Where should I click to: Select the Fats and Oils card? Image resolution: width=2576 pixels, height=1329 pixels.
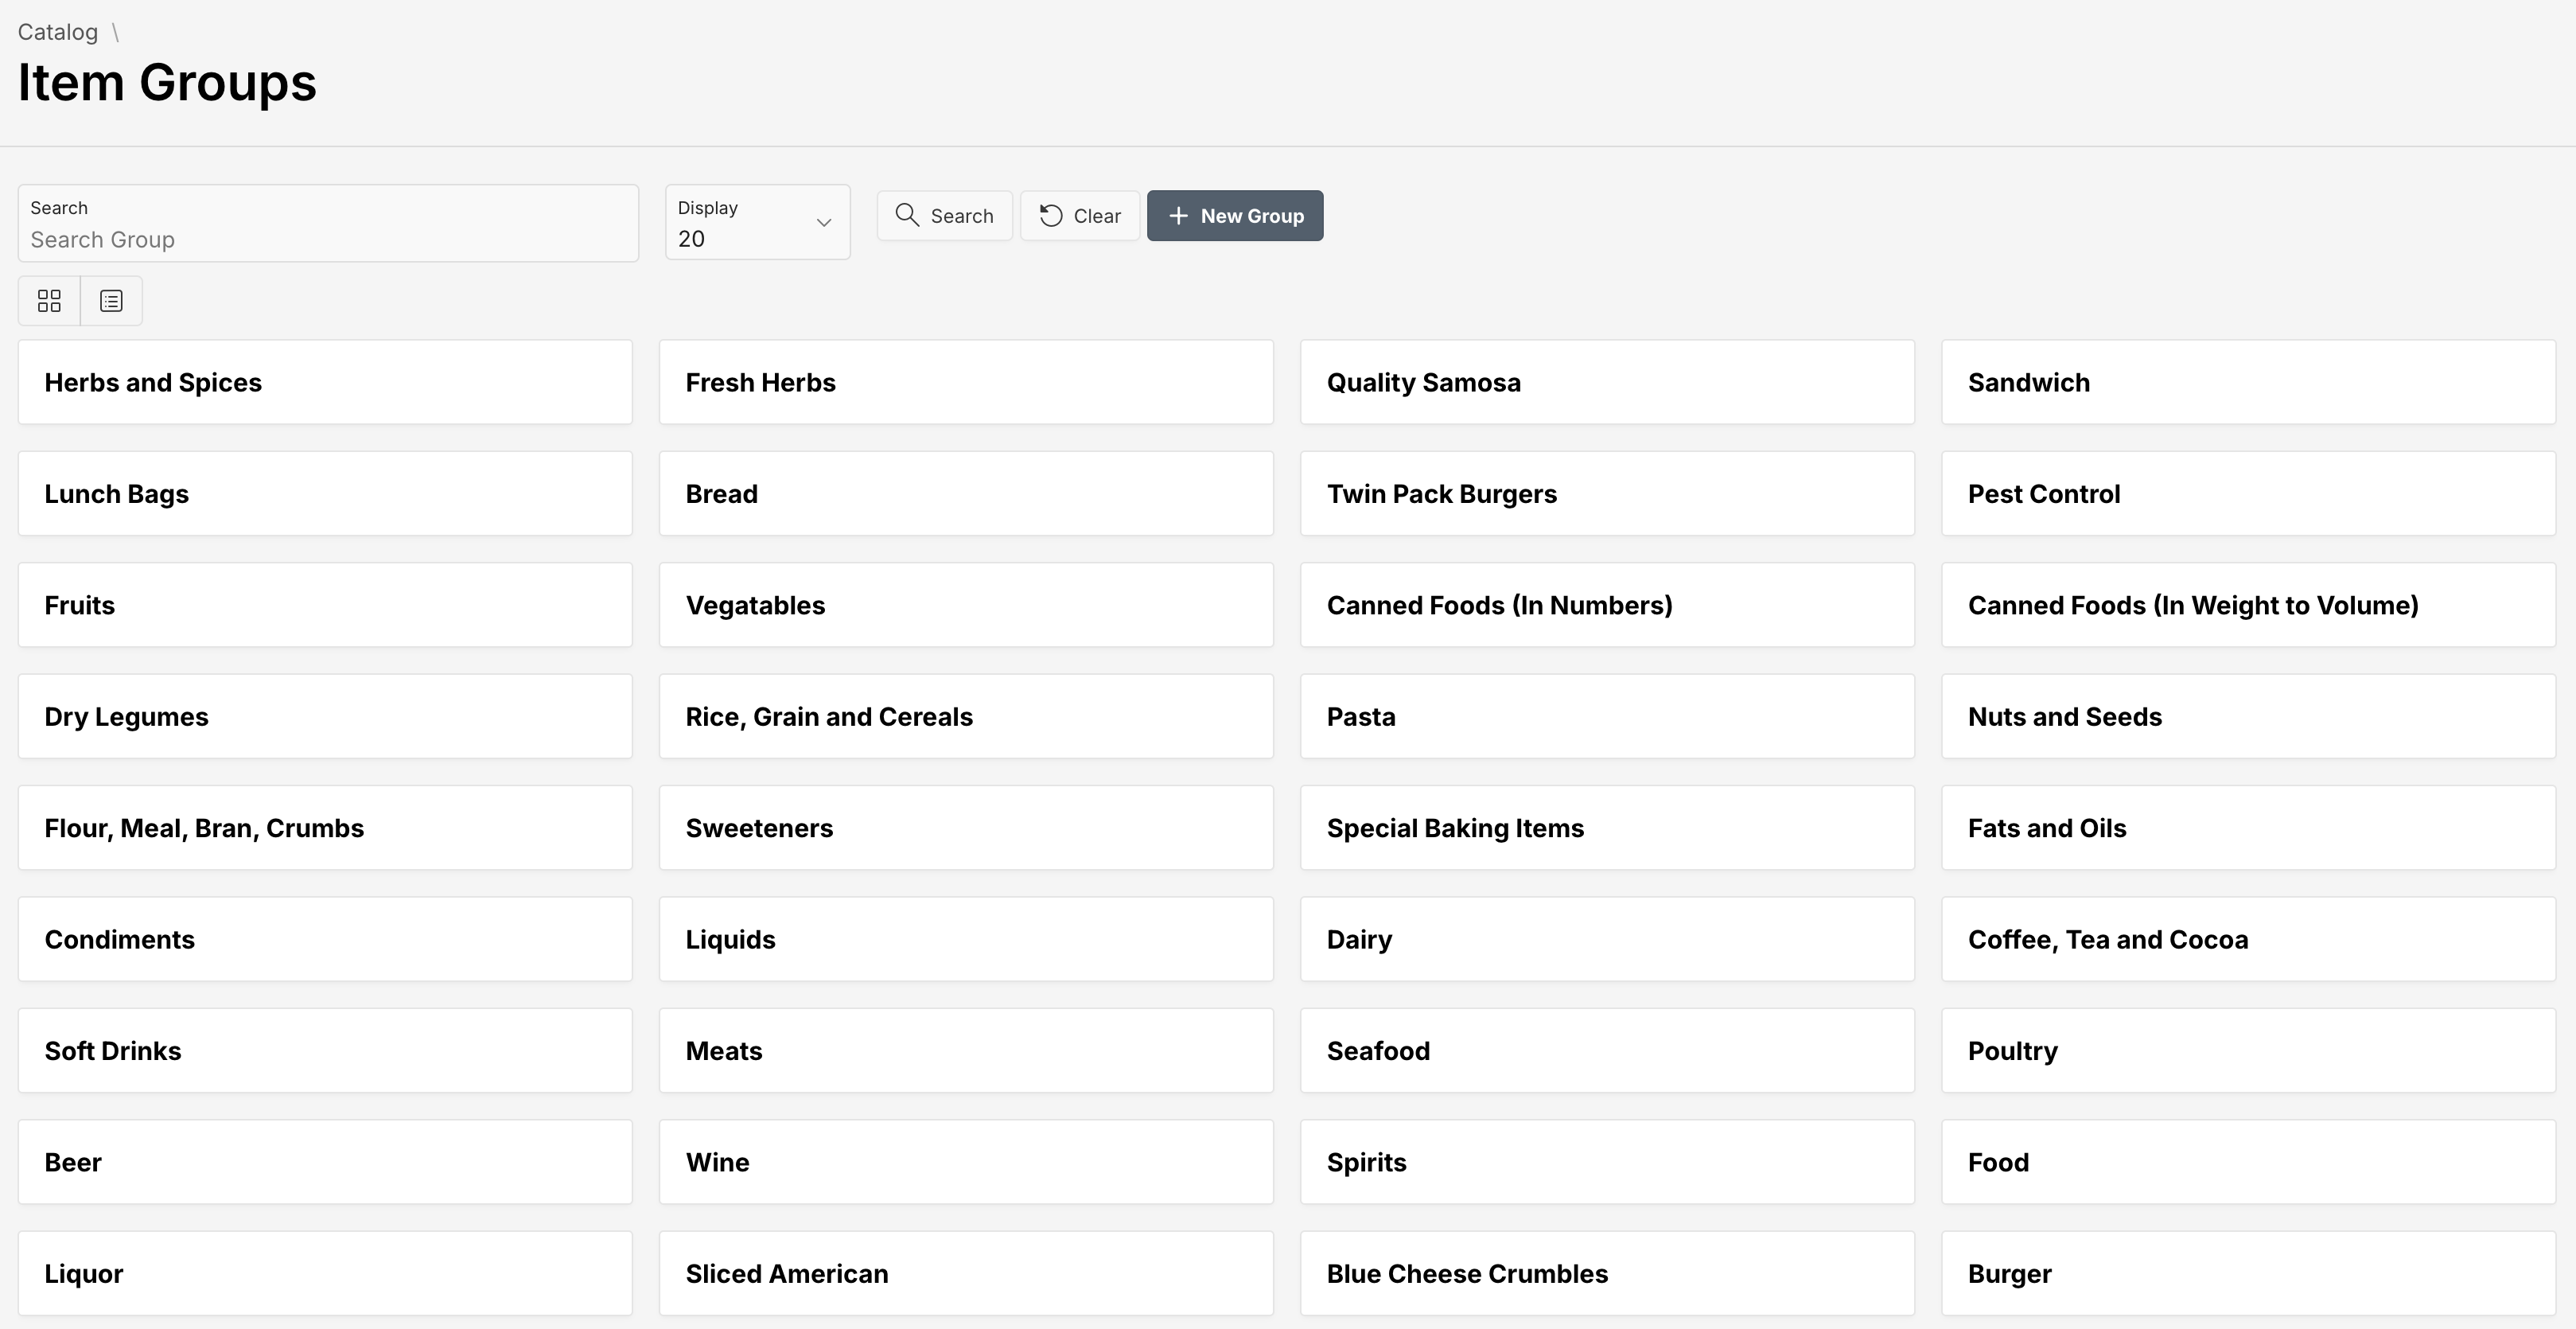2248,828
